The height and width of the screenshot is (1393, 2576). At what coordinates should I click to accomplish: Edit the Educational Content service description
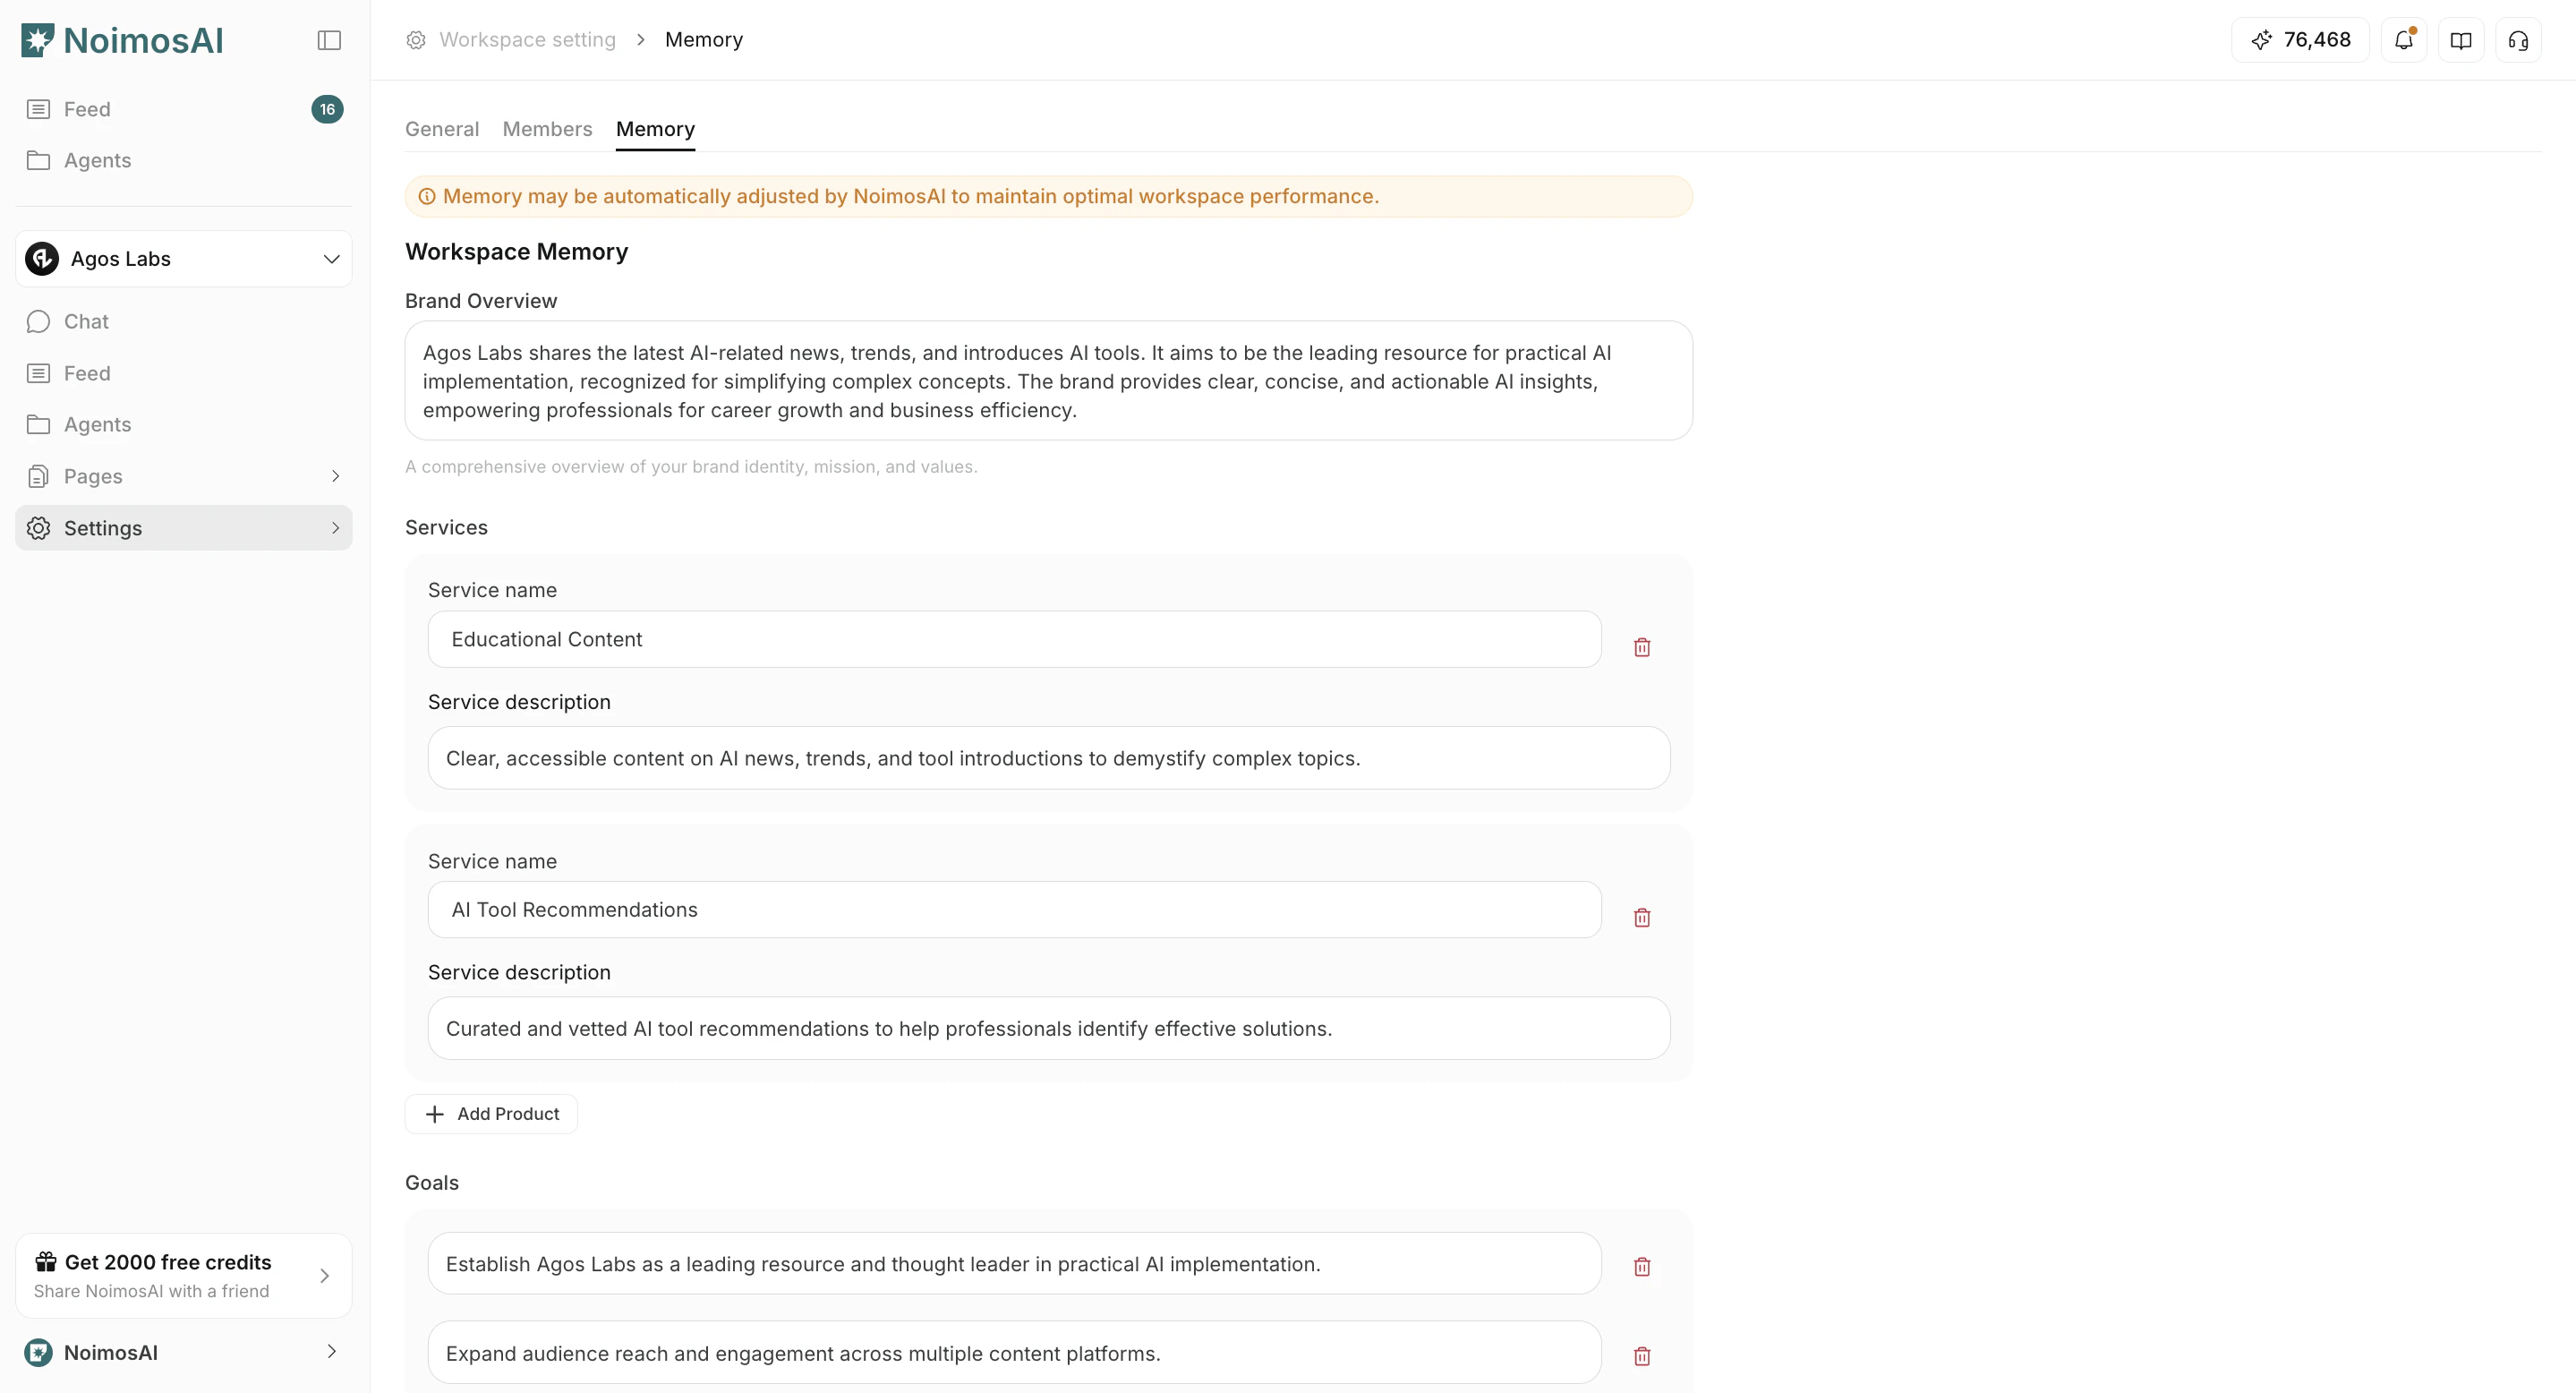(1048, 758)
